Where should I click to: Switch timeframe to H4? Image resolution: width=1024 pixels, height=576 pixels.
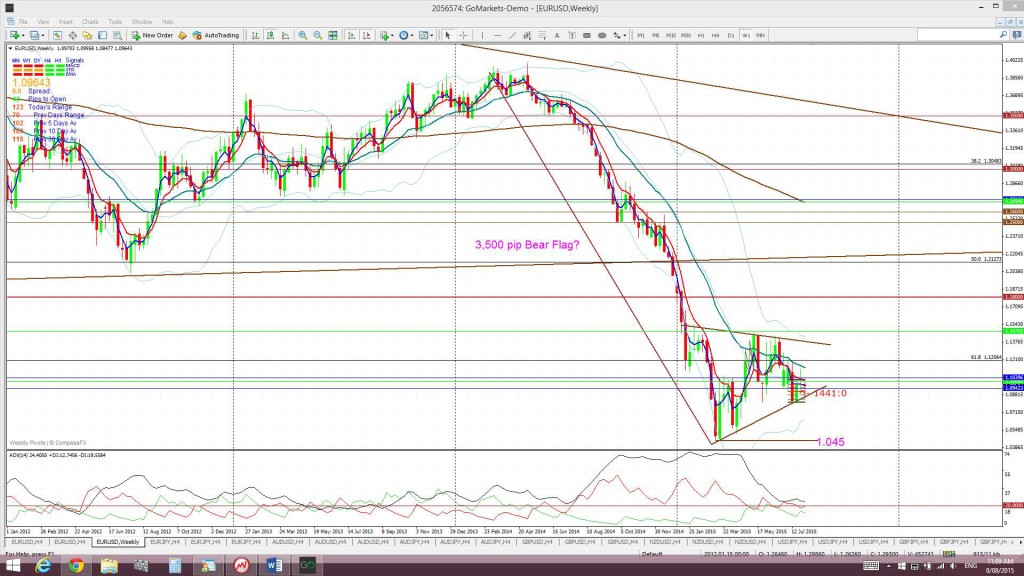tap(716, 35)
